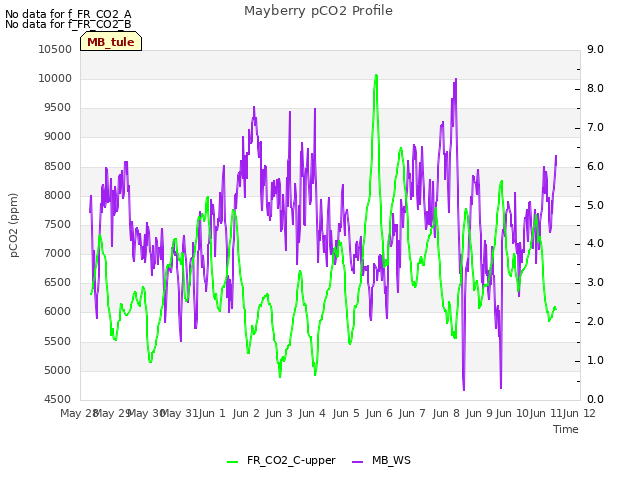Click the Jun 2 date tick label
Viewport: 640px width, 480px height.
[246, 413]
